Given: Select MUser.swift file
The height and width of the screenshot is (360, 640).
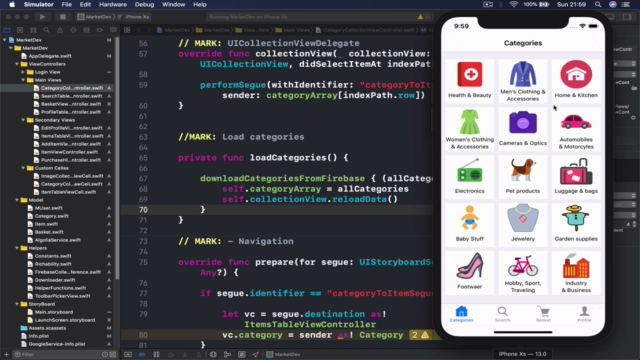Looking at the screenshot, I should click(x=49, y=208).
